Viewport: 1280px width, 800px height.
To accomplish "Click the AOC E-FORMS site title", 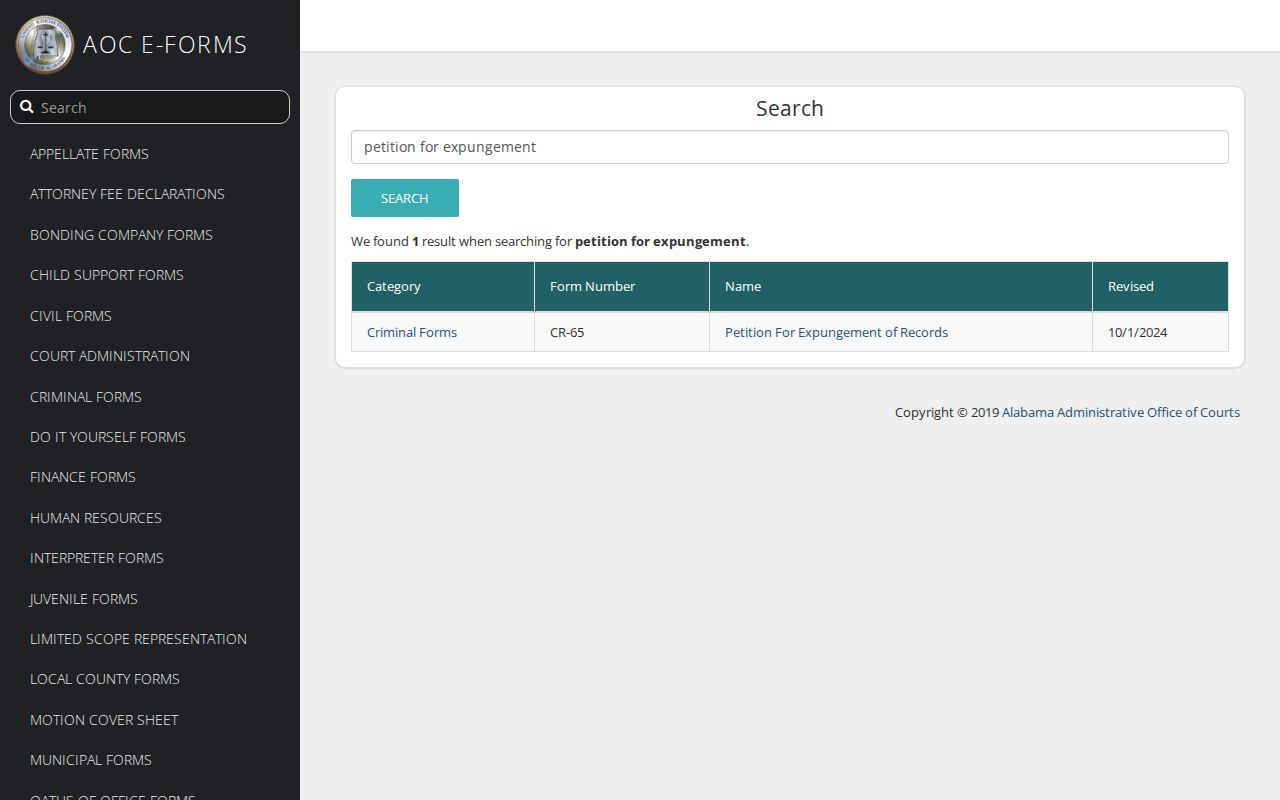I will 165,45.
